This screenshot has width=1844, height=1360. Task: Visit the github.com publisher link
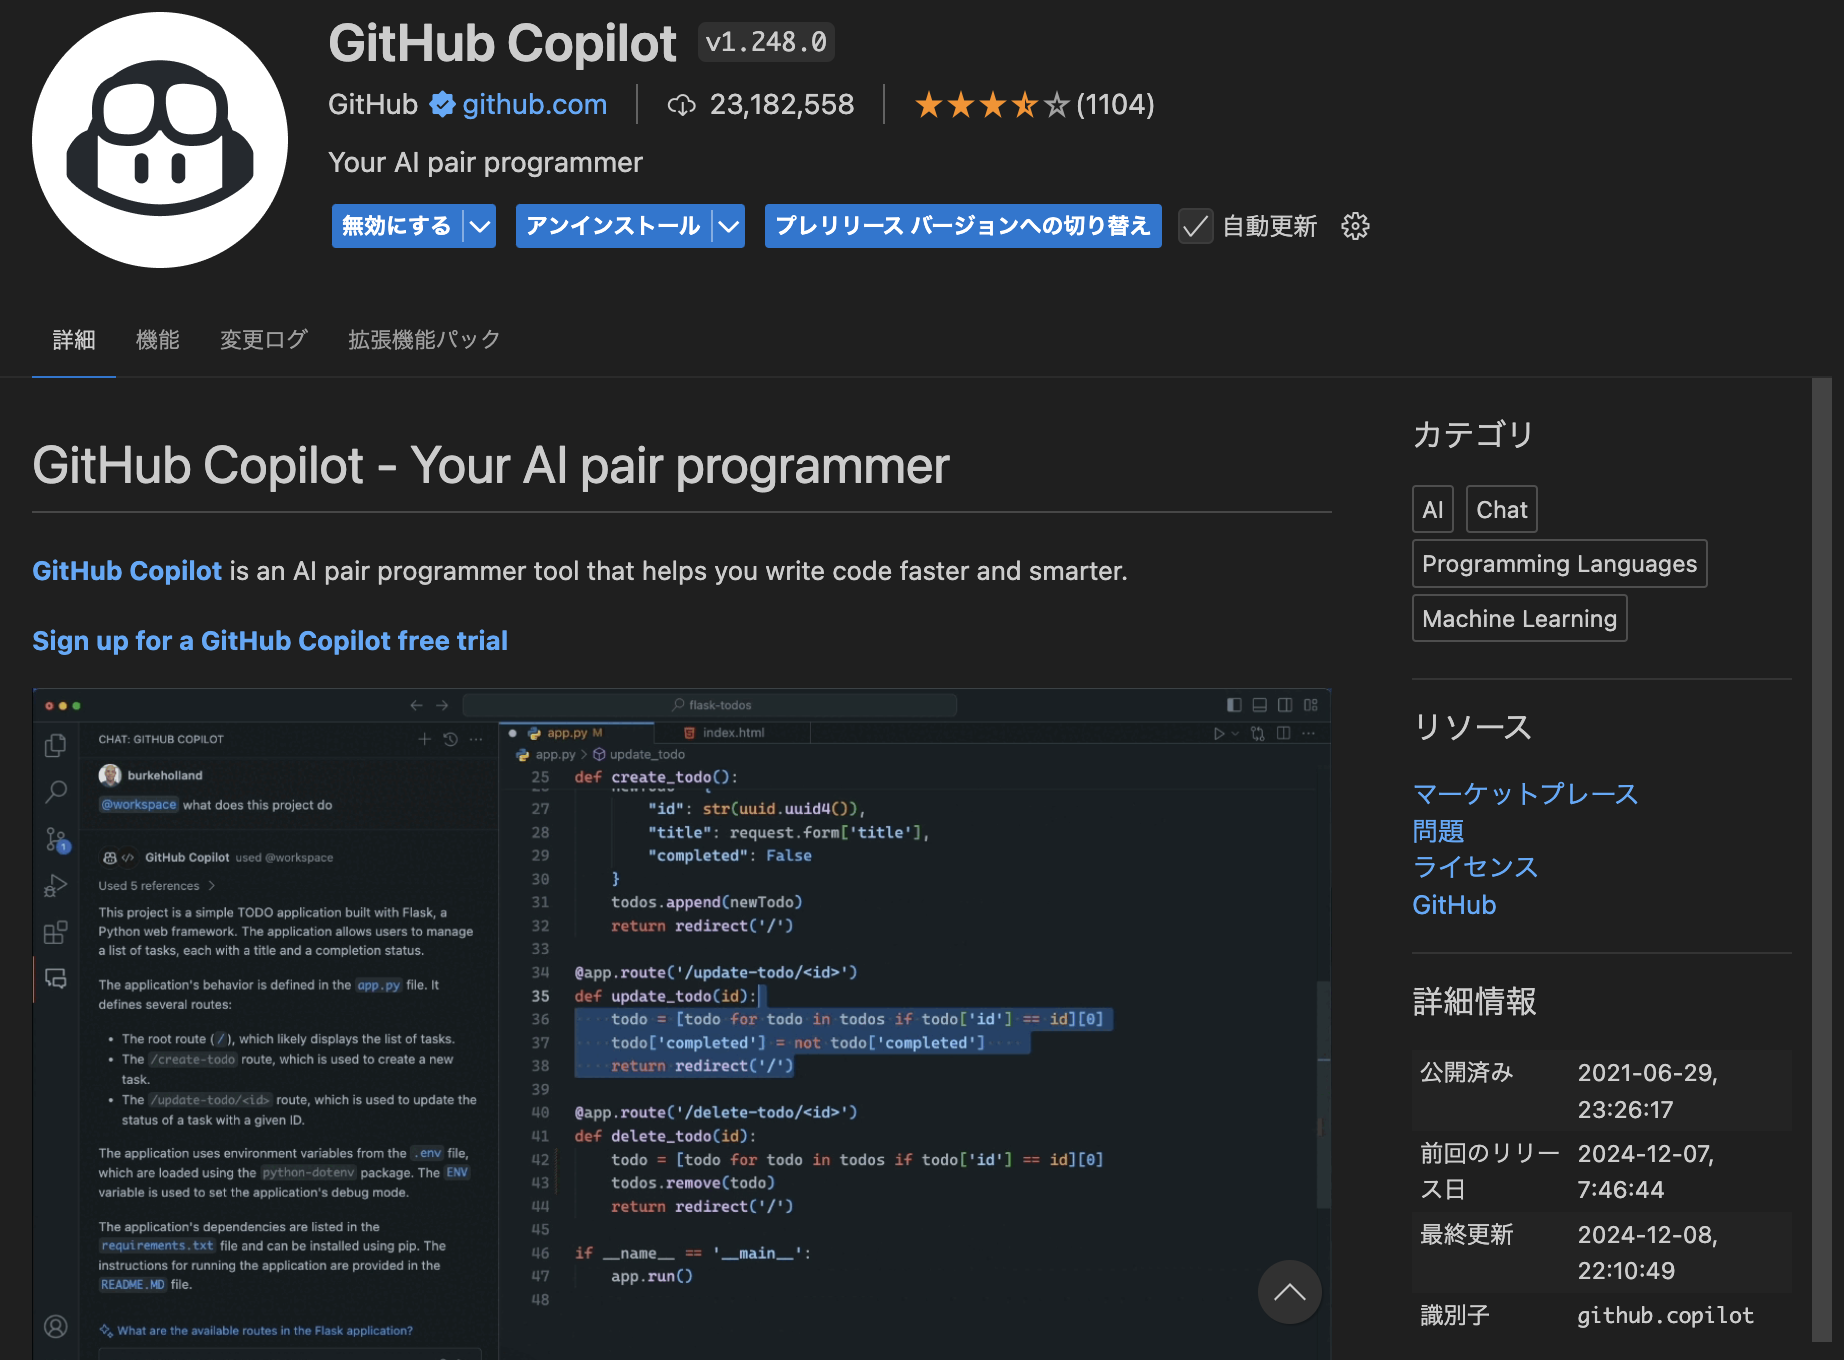coord(534,104)
